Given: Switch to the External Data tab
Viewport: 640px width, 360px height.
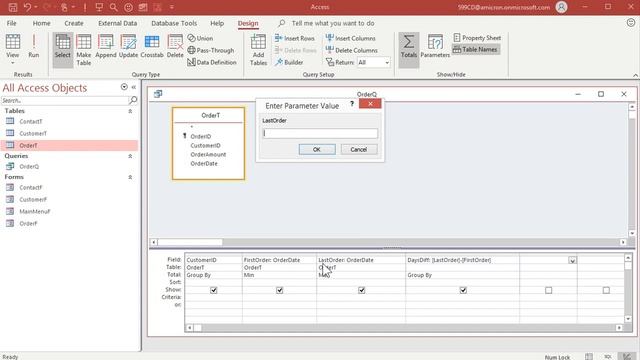Looking at the screenshot, I should (118, 23).
